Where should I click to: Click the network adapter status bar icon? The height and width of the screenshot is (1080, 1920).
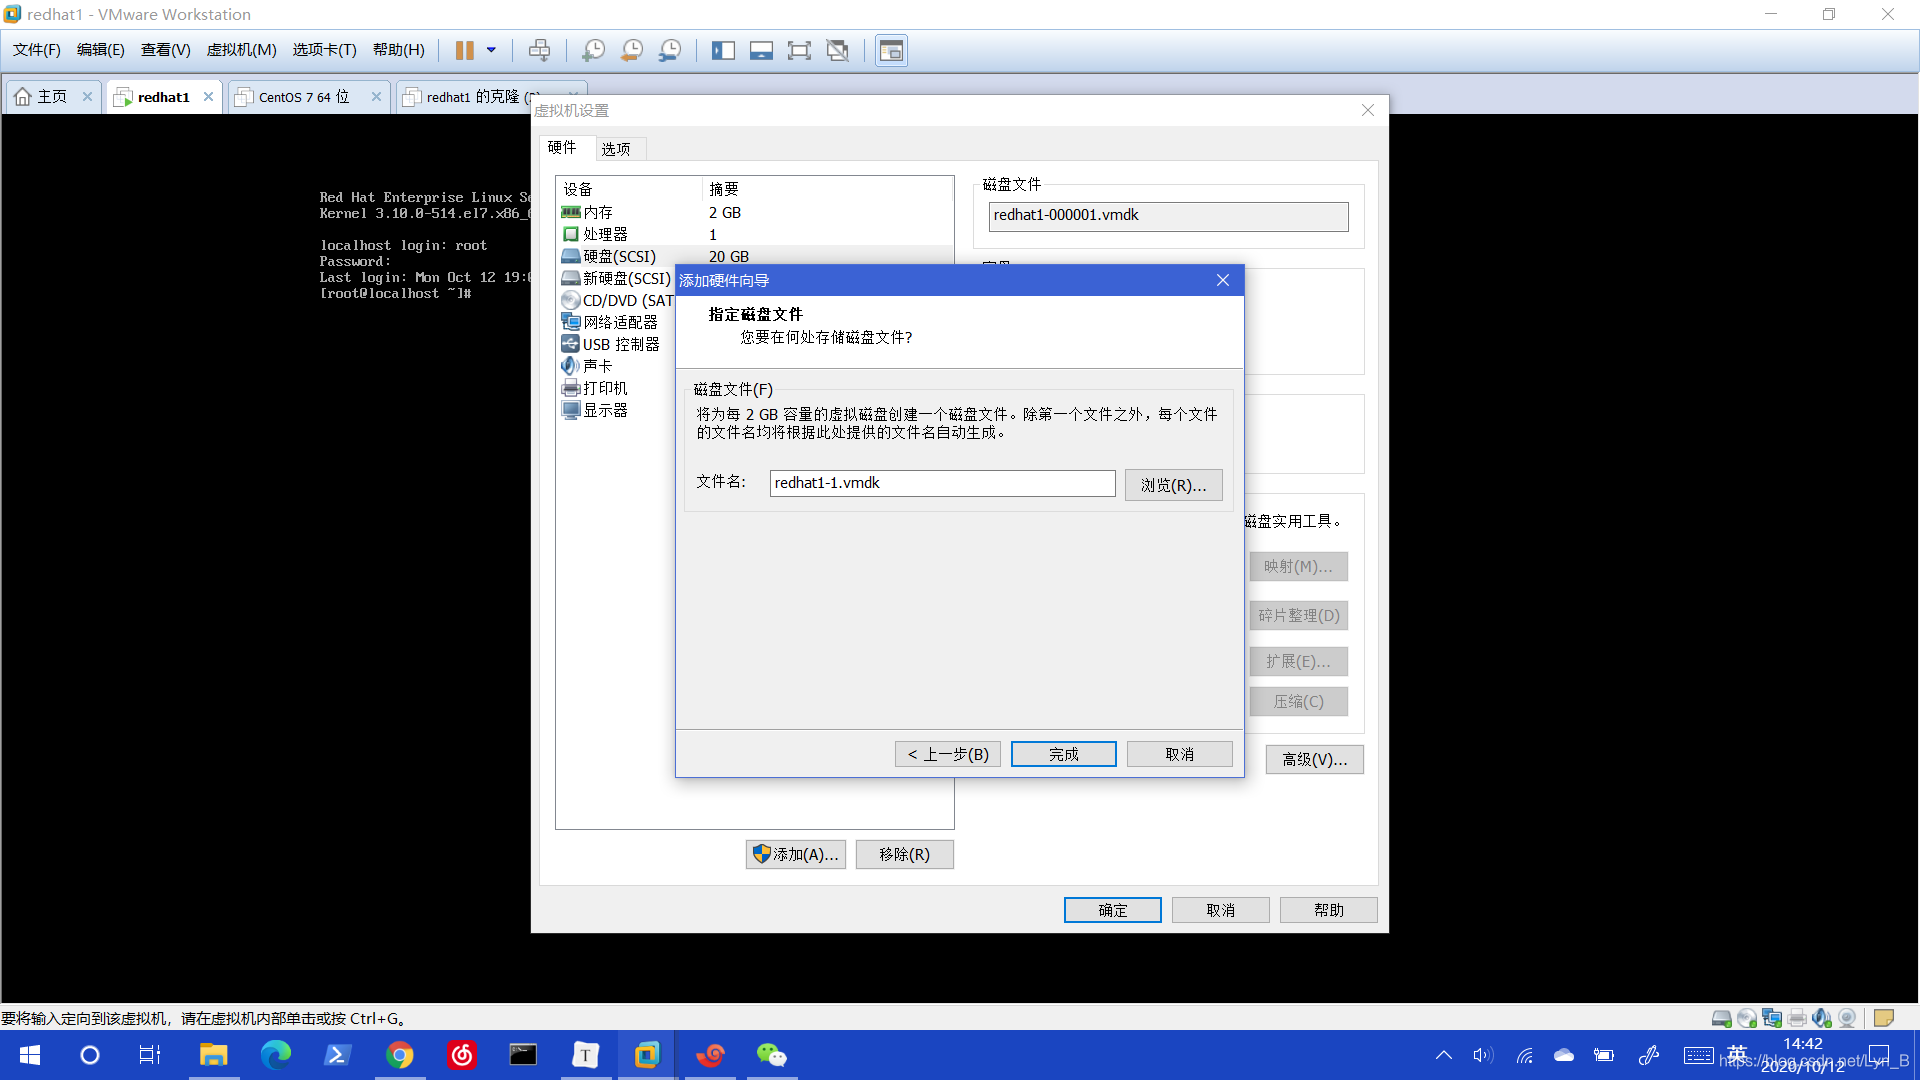pyautogui.click(x=1771, y=1018)
